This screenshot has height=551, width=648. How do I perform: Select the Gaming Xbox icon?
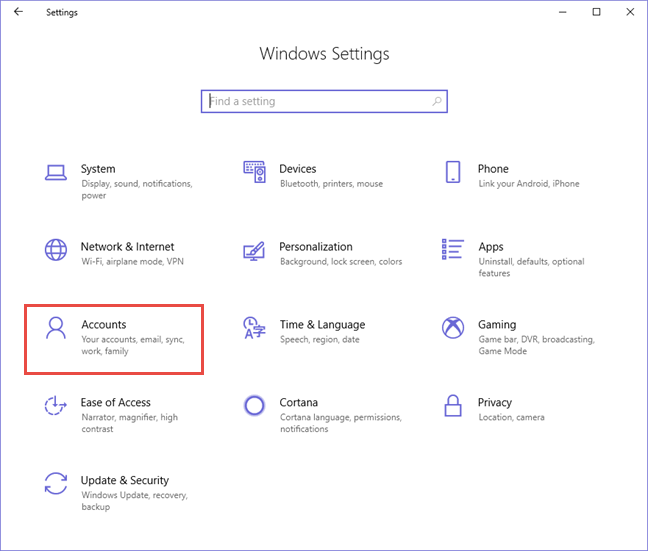(x=453, y=328)
